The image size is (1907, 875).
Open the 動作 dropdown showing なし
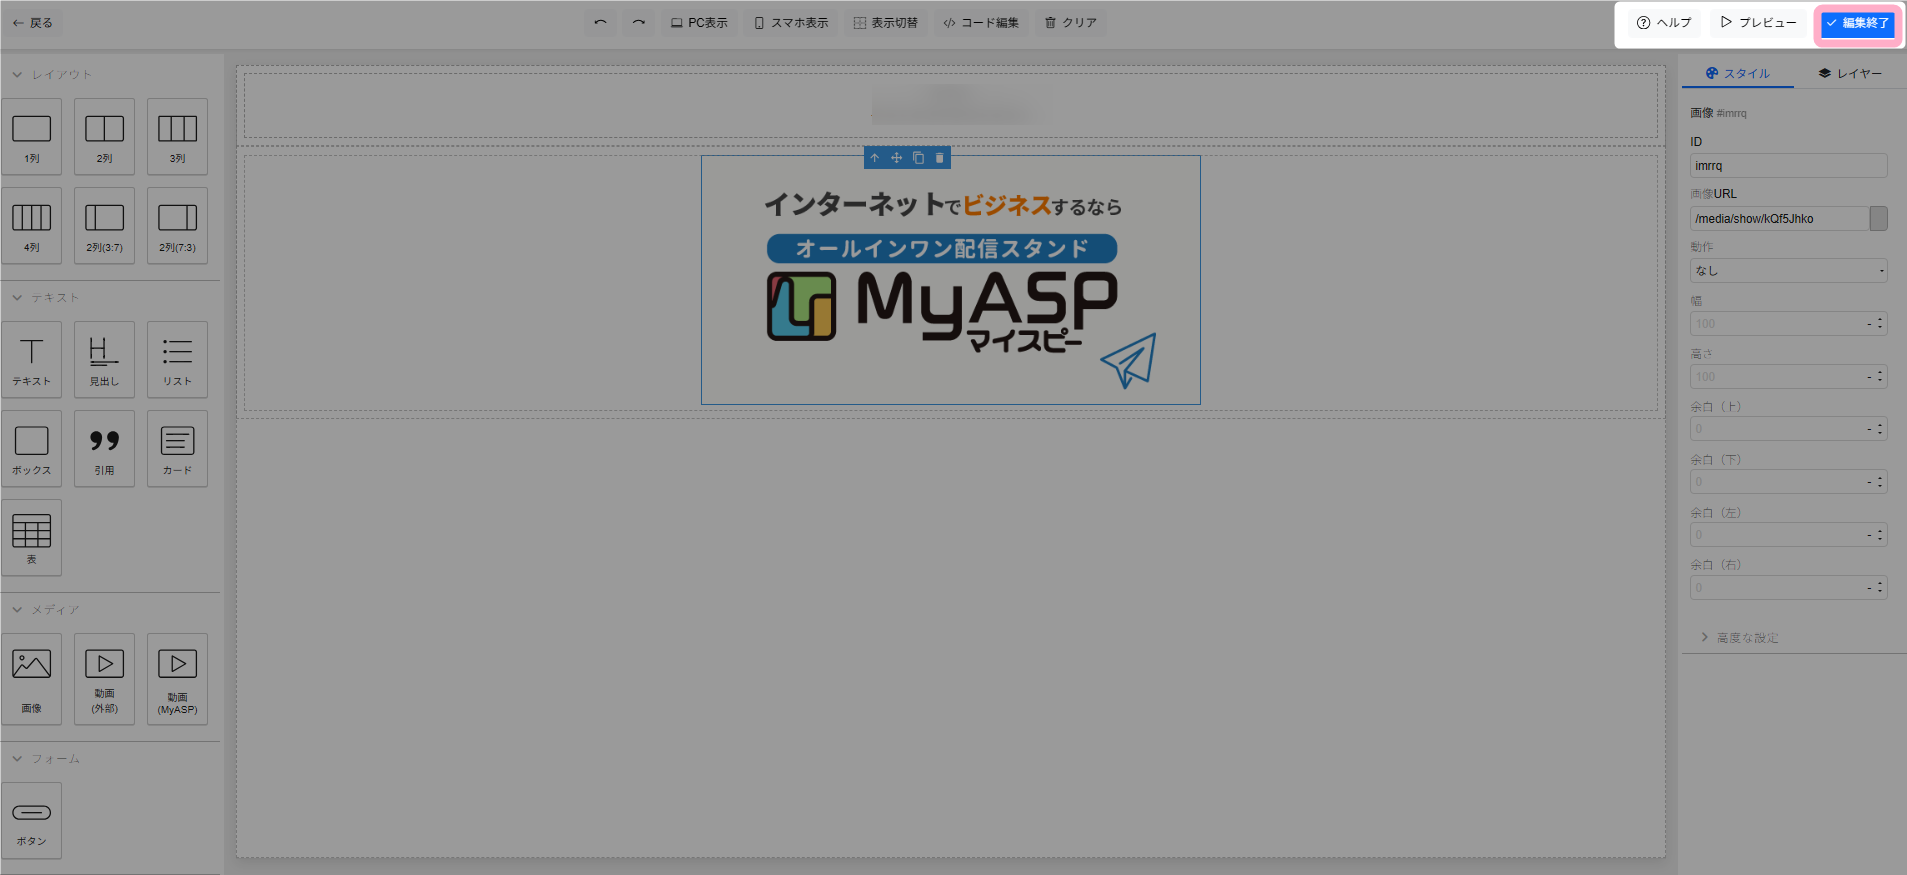click(1788, 271)
